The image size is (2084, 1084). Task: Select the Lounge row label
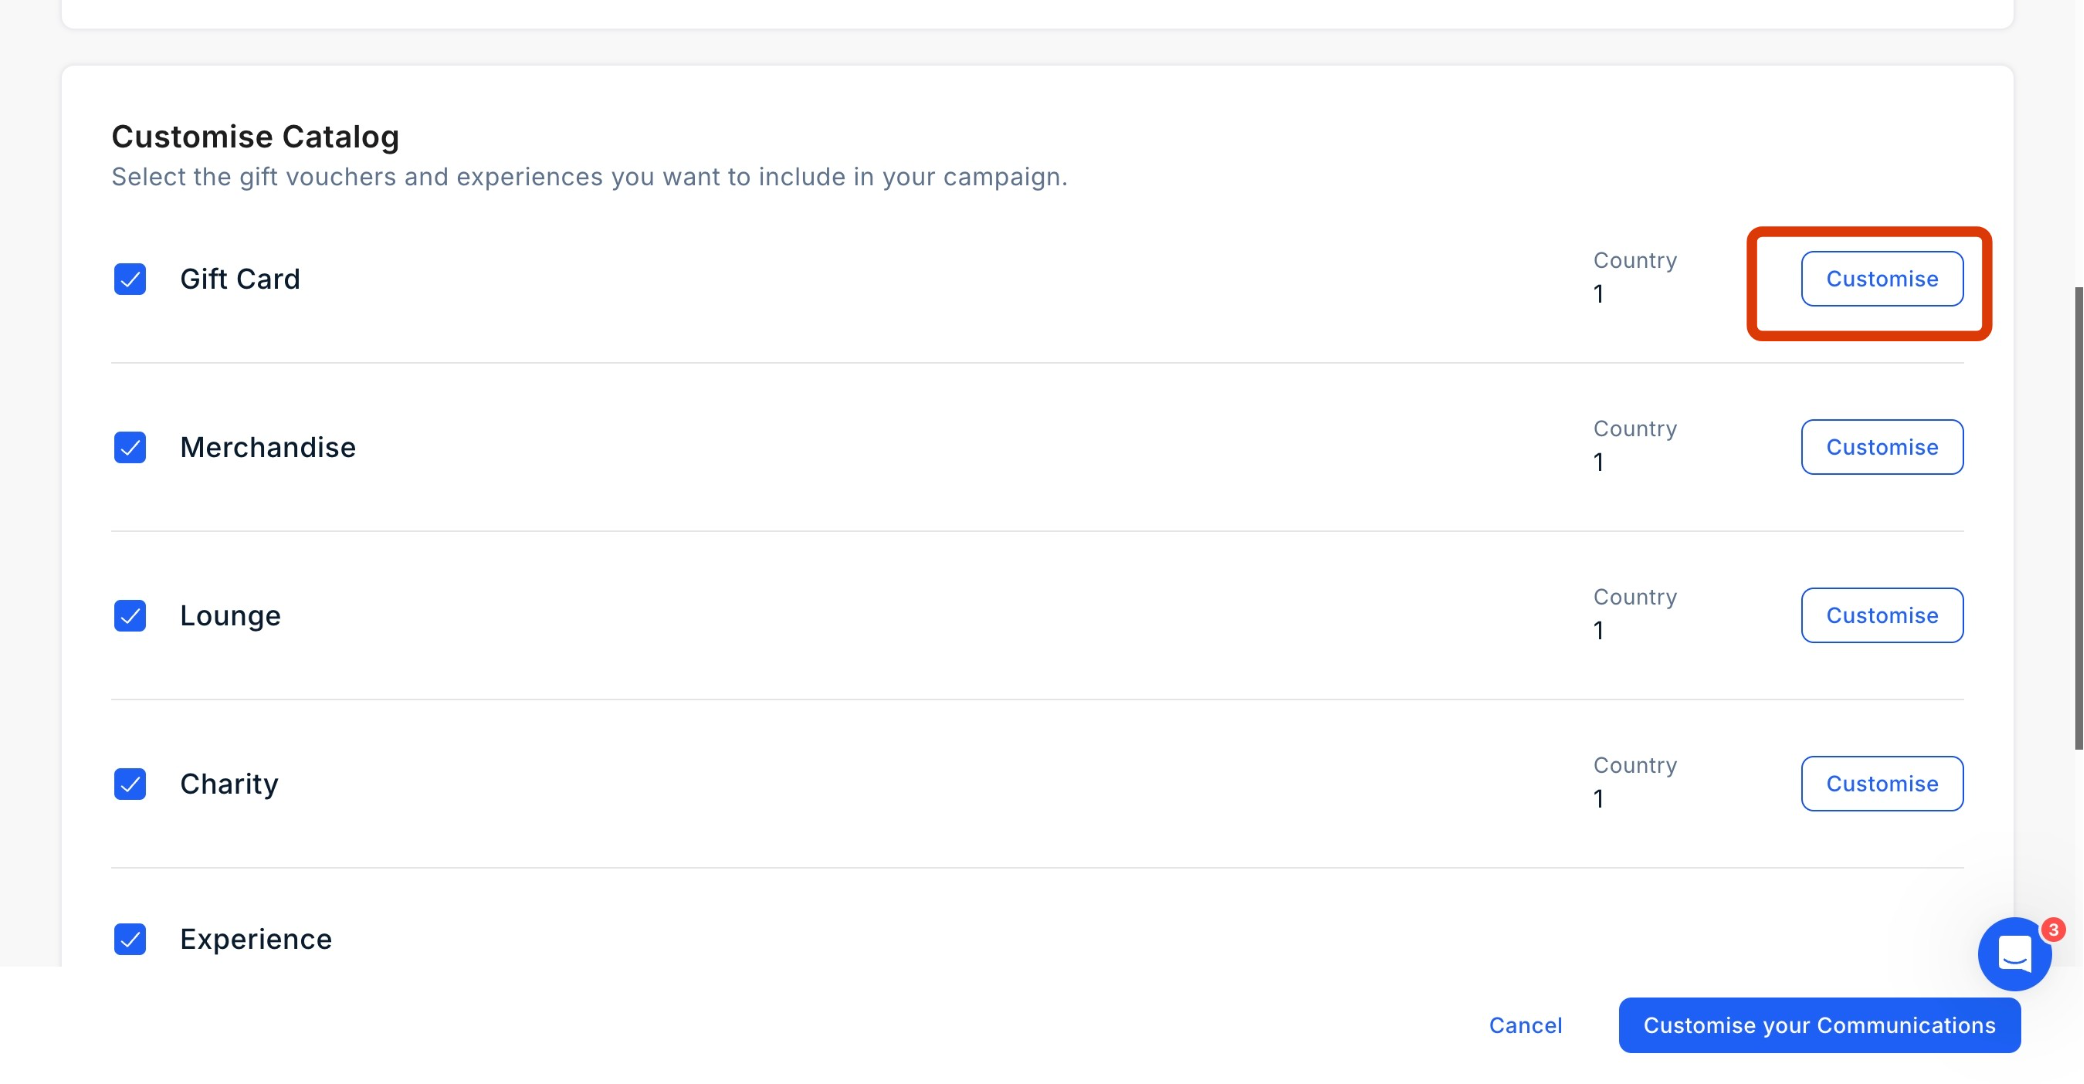tap(230, 616)
